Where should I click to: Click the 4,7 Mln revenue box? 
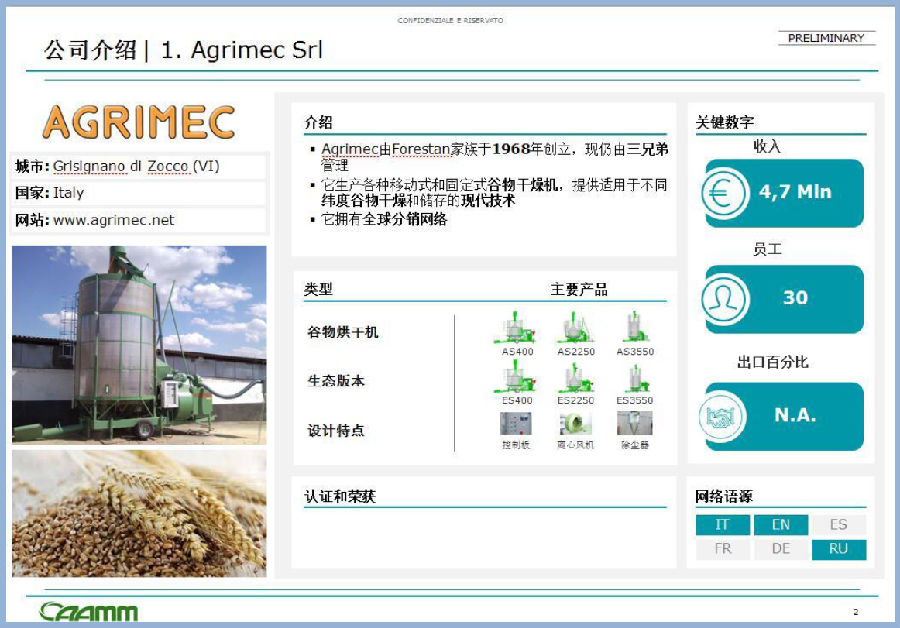click(784, 193)
